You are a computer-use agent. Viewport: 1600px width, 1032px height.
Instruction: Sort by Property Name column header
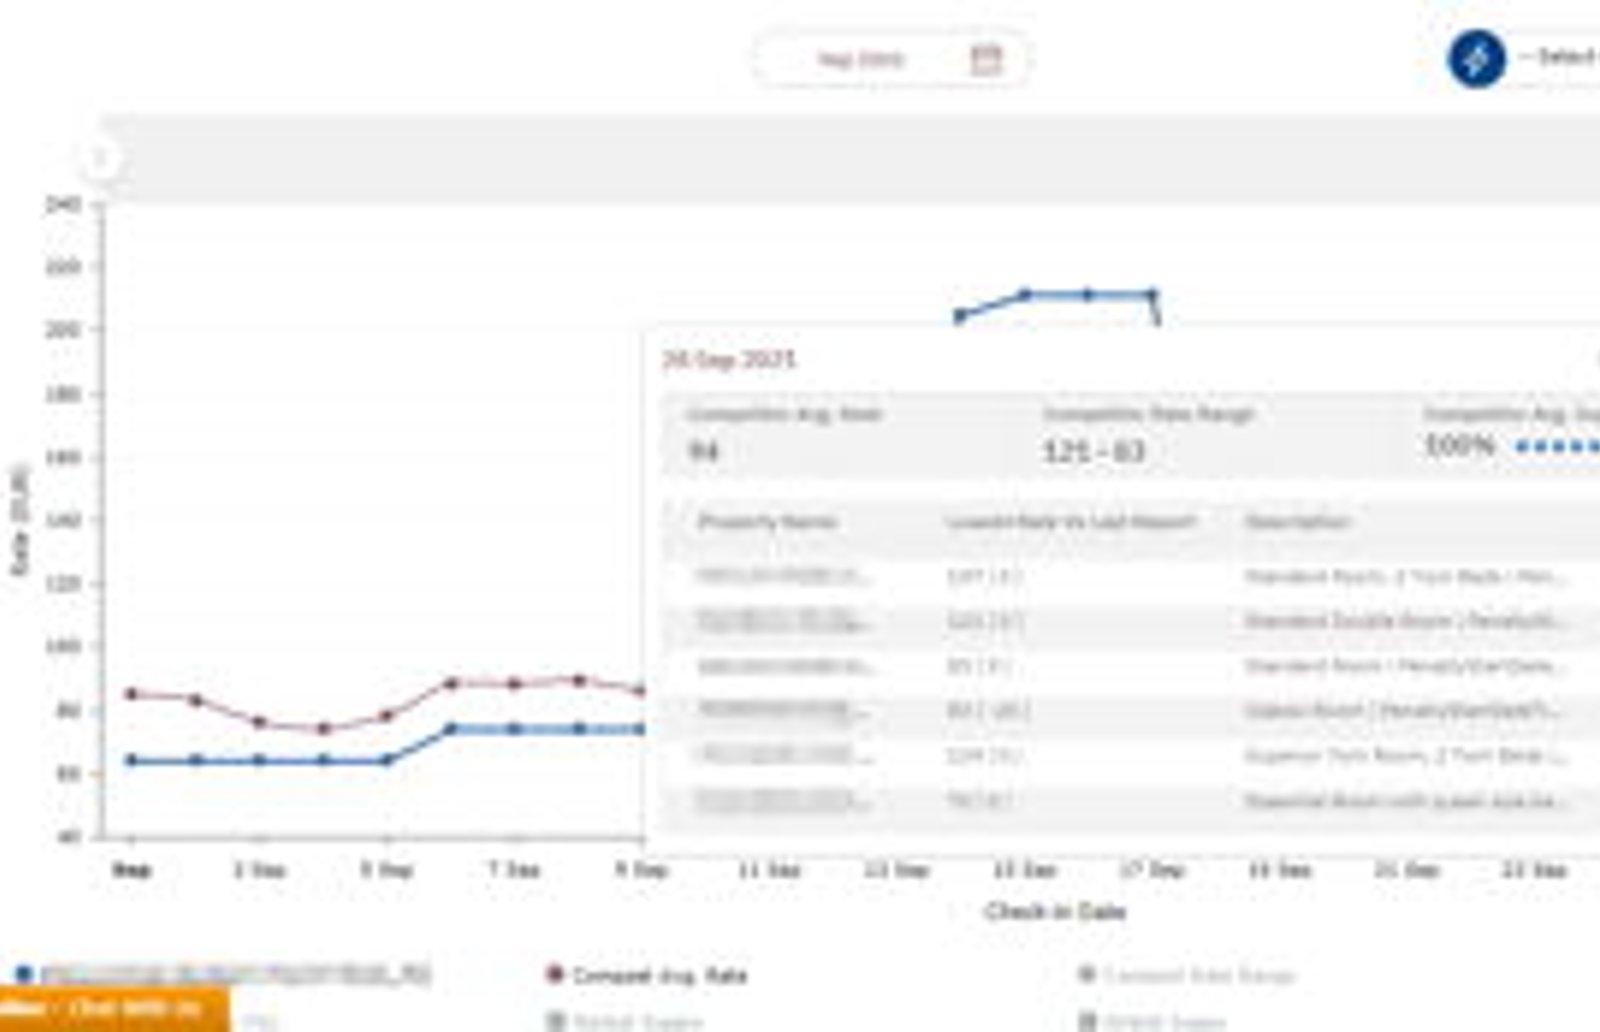point(767,521)
